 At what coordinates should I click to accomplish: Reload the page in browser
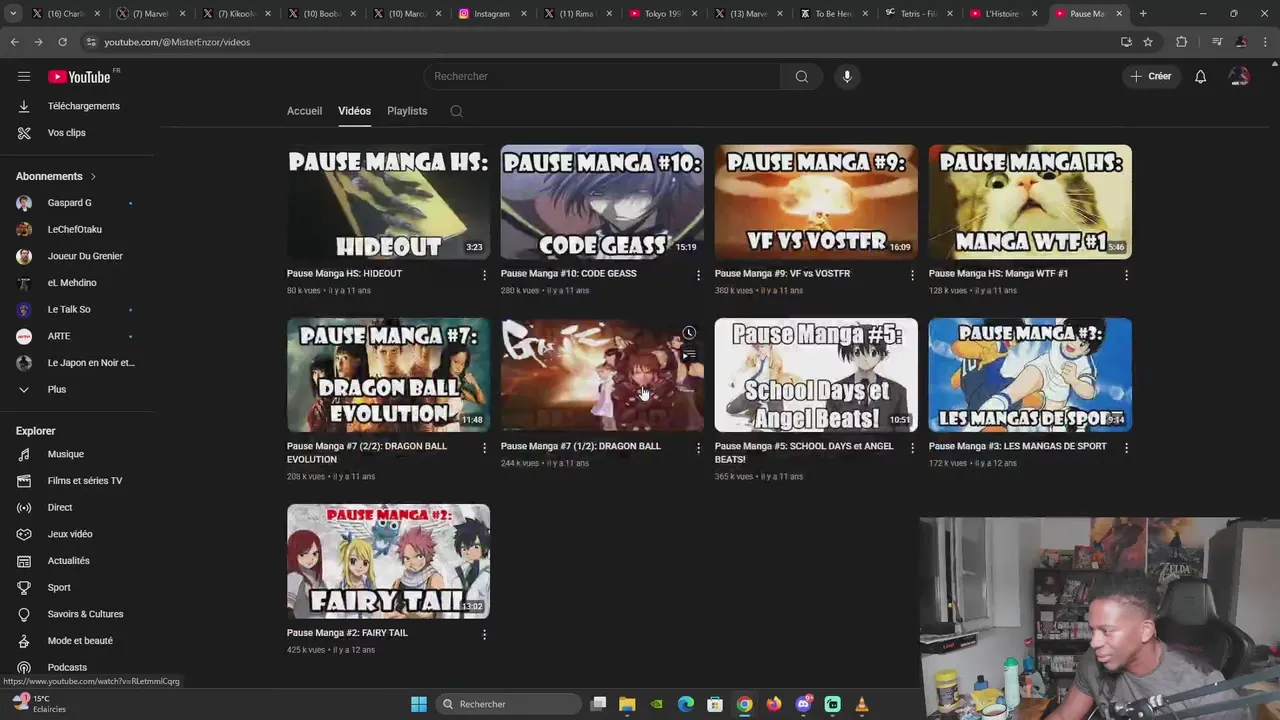(x=62, y=42)
